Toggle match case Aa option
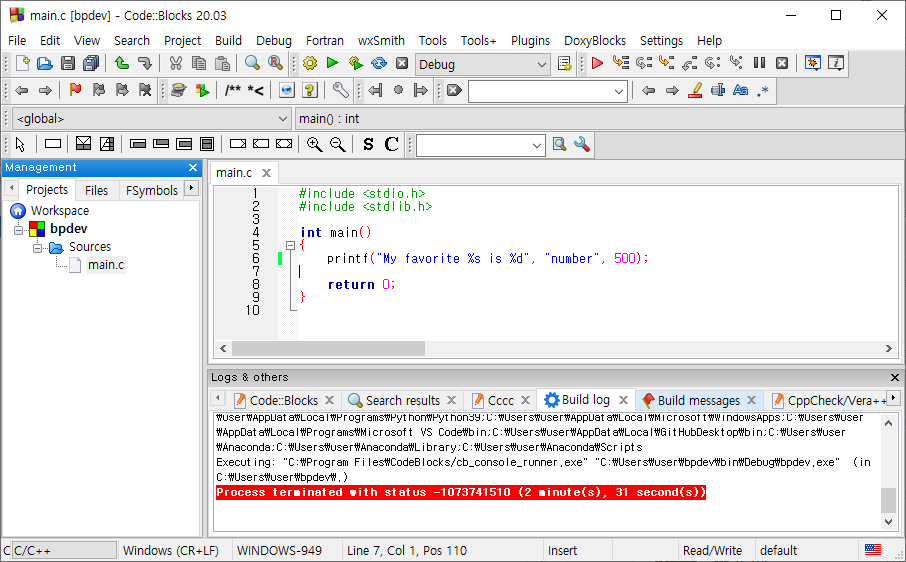Viewport: 906px width, 562px height. pyautogui.click(x=740, y=90)
